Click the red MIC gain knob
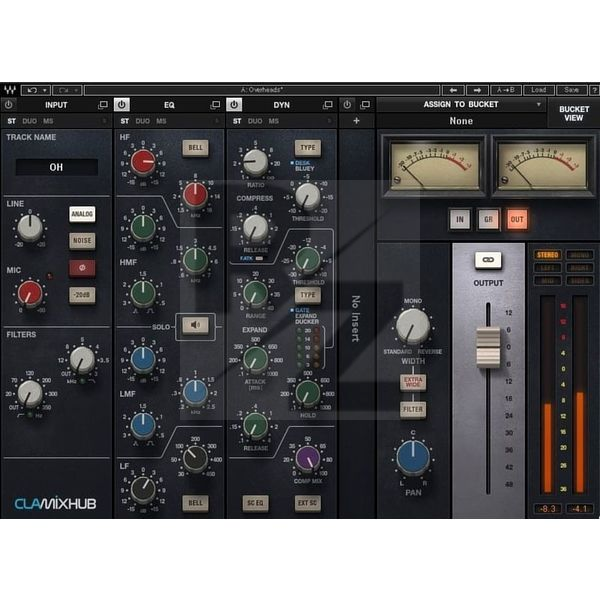The height and width of the screenshot is (600, 600). [30, 294]
